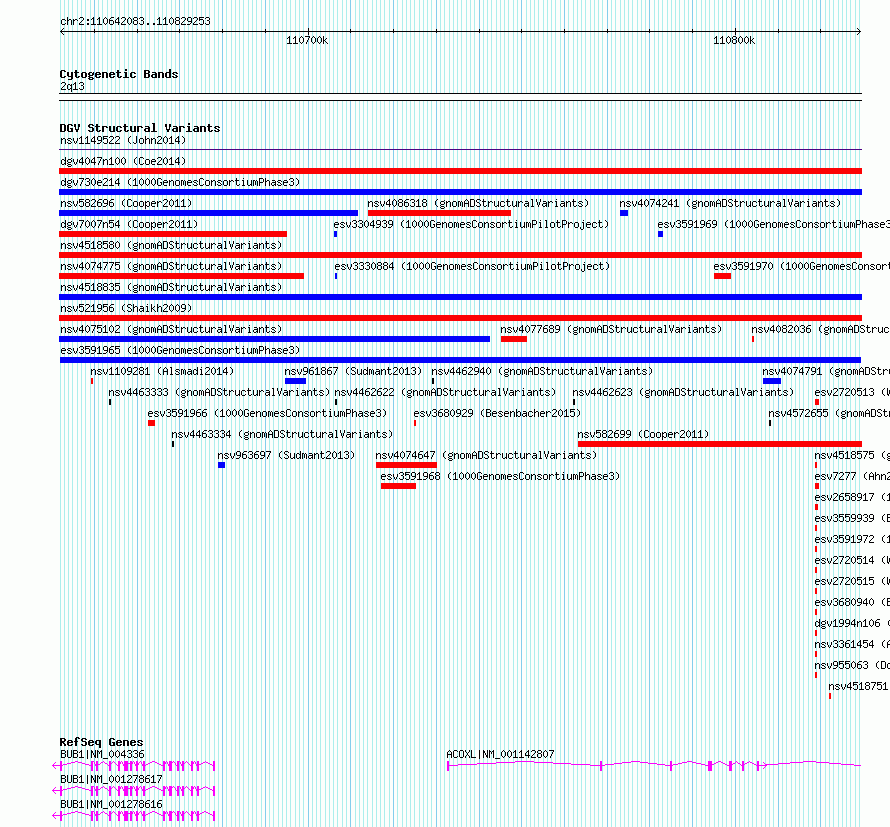Click the nsv4074241 gnomADStructuralVariants label

730,203
